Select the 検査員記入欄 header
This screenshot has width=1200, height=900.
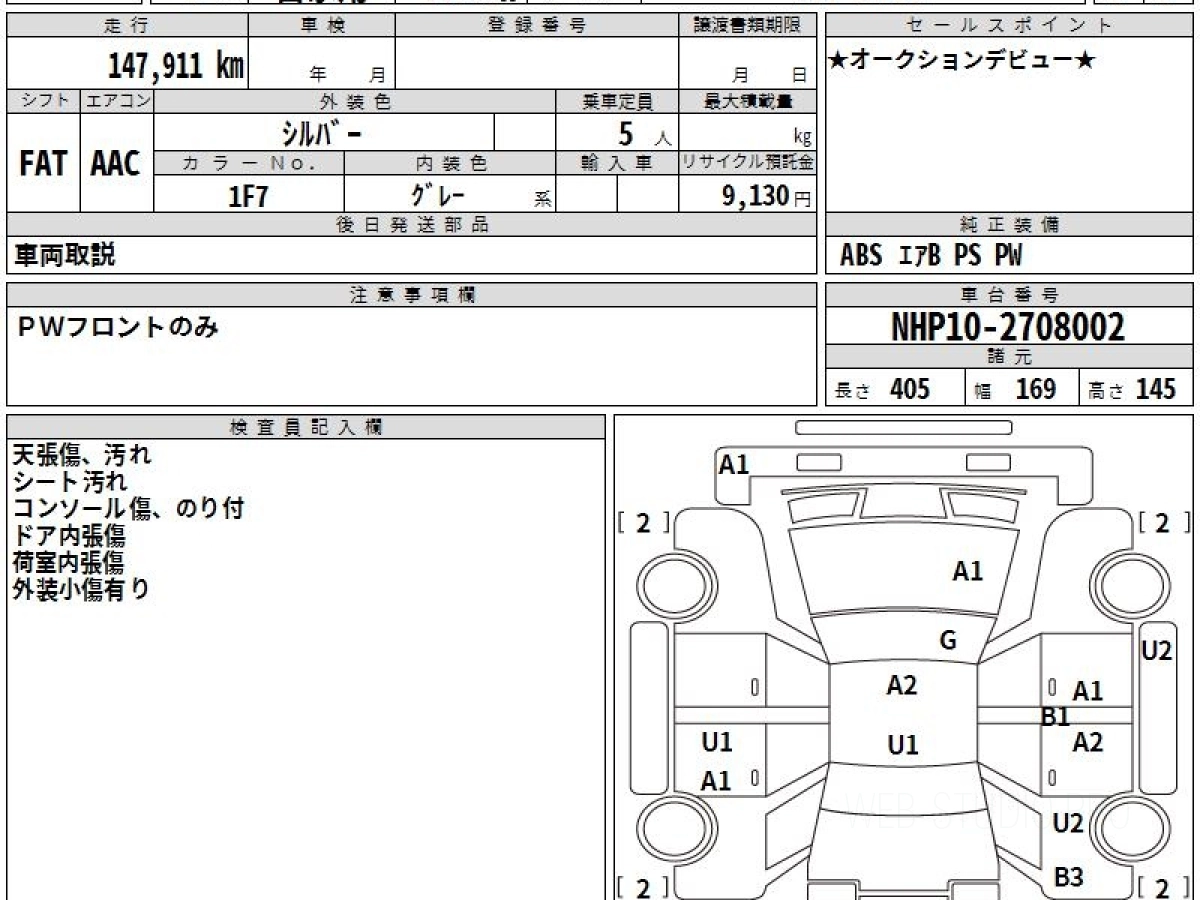pos(306,427)
